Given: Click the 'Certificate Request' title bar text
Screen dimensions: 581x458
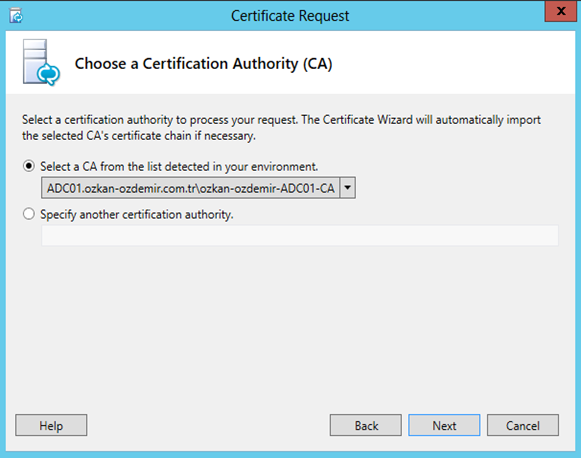Looking at the screenshot, I should (x=290, y=16).
